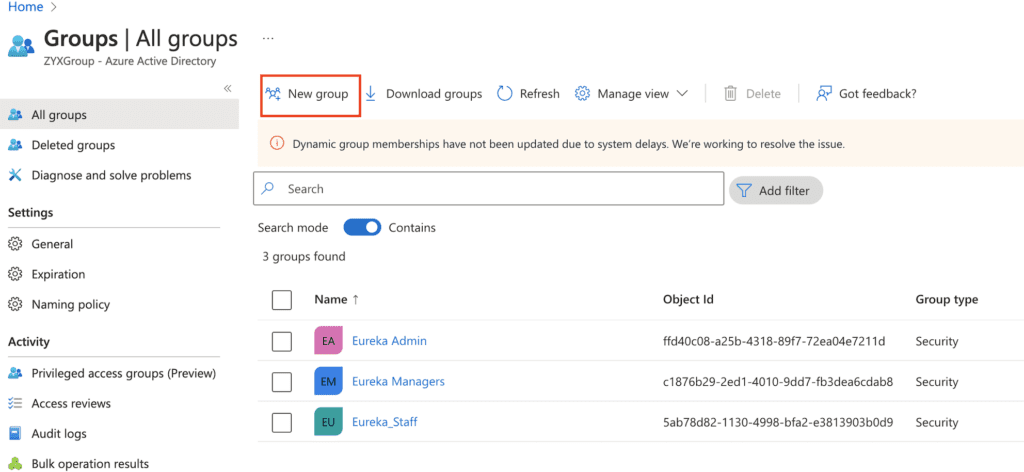Toggle the Search mode Contains switch
Screen dimensions: 1024x472
(x=362, y=227)
